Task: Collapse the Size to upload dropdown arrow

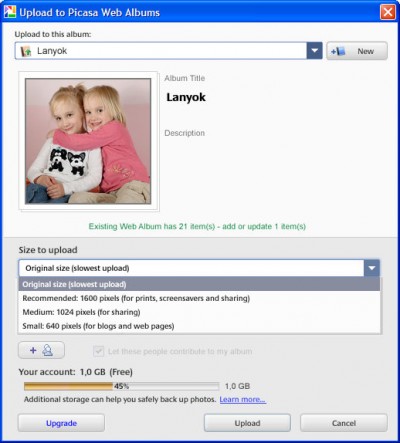Action: 372,268
